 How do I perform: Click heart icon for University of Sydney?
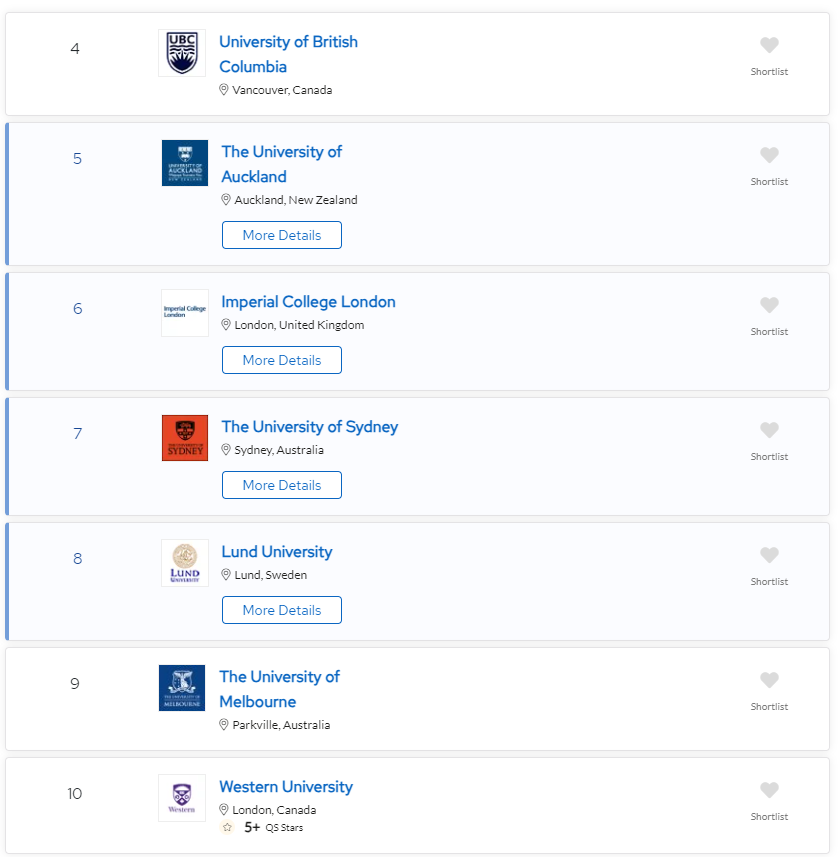[x=769, y=430]
